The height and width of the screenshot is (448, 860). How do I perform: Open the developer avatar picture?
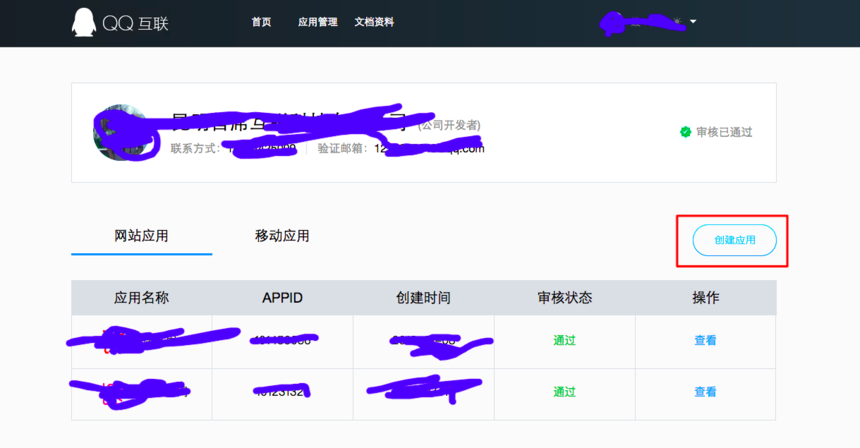[x=118, y=130]
